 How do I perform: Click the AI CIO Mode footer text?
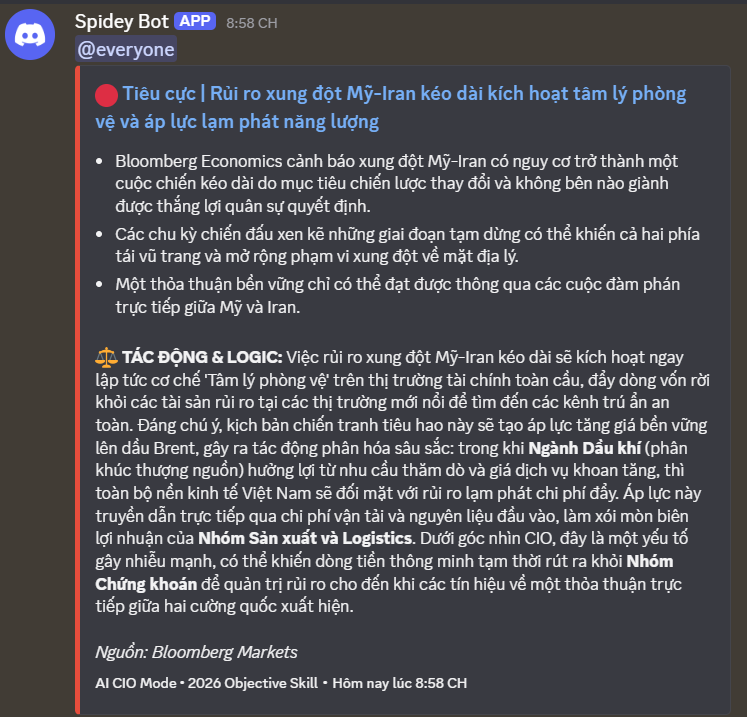pyautogui.click(x=136, y=683)
